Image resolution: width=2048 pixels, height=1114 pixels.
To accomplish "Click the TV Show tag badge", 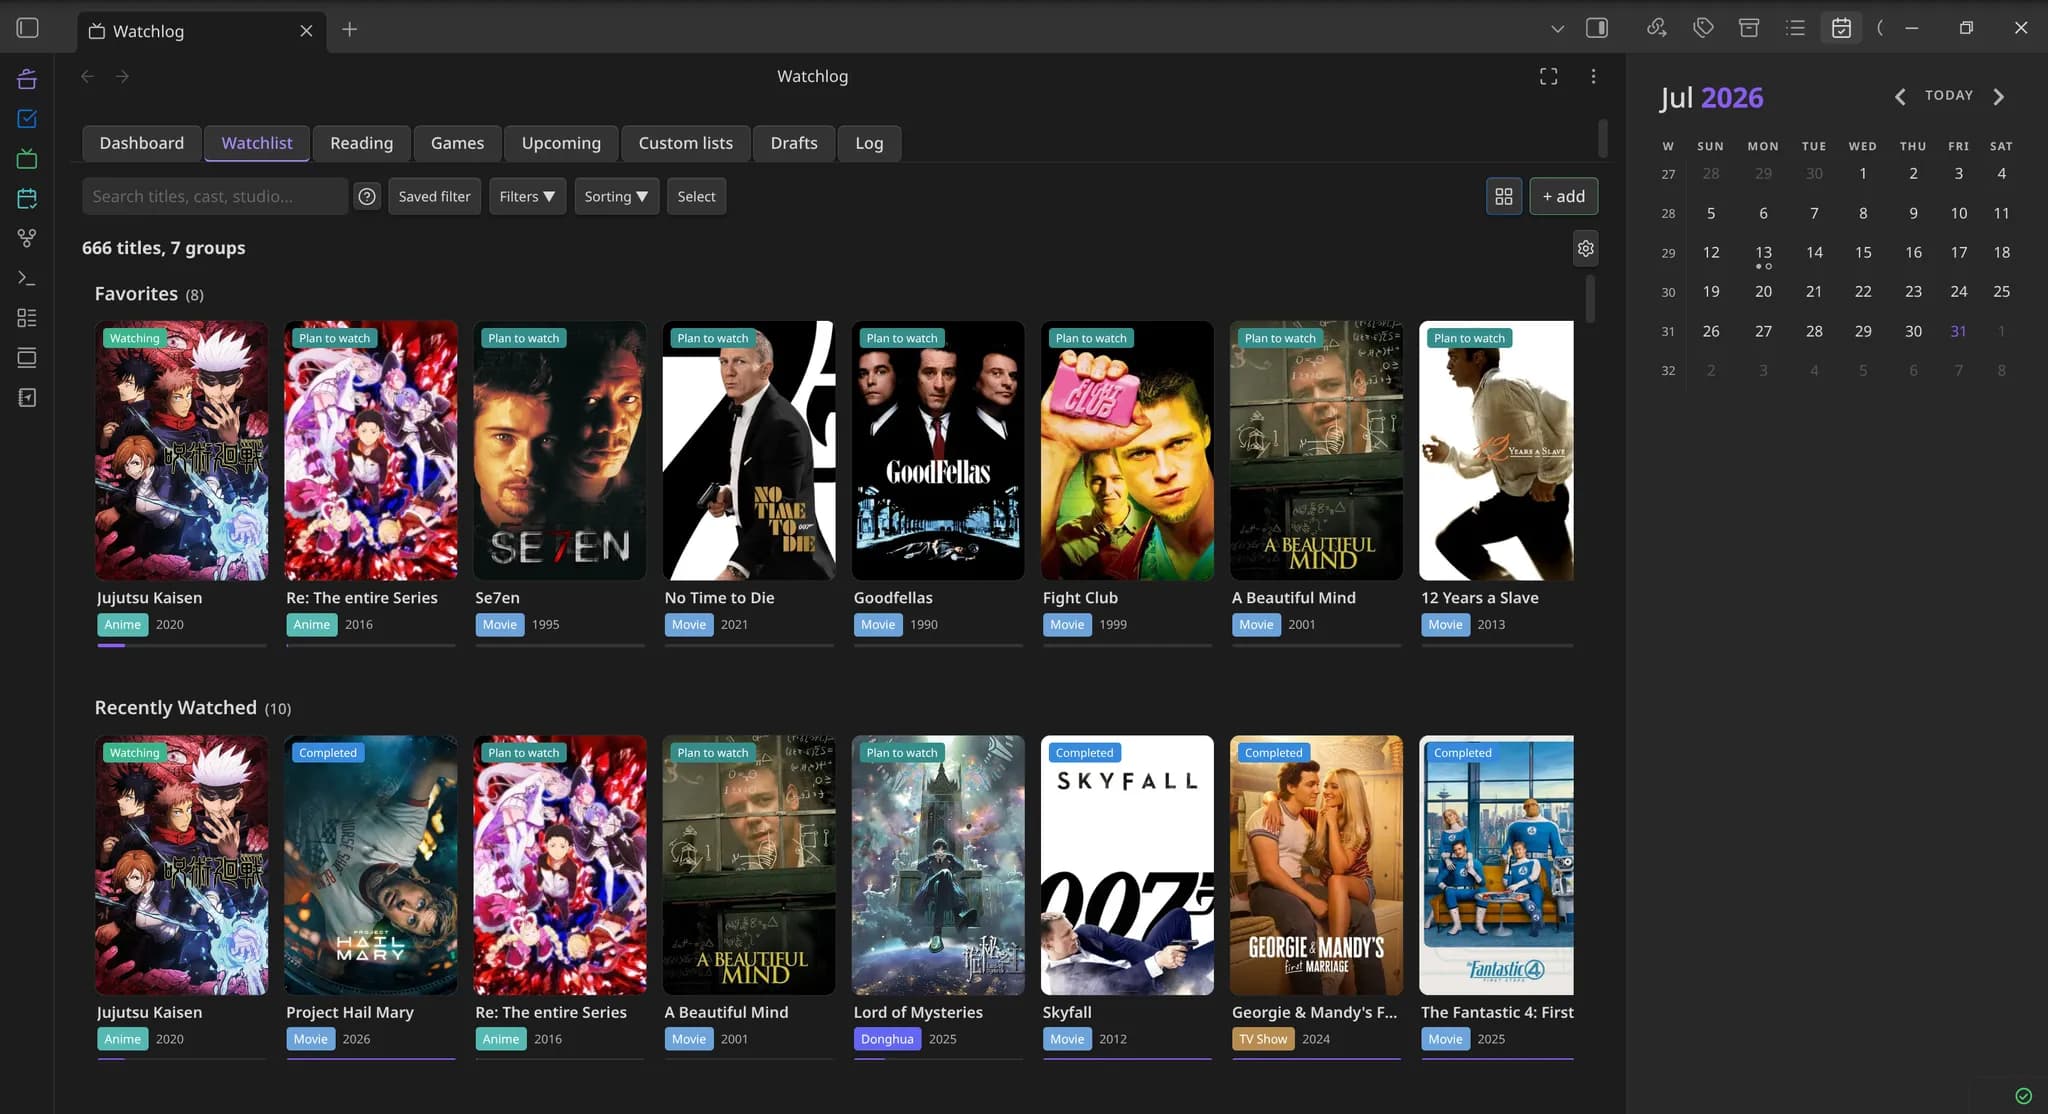I will (1263, 1039).
